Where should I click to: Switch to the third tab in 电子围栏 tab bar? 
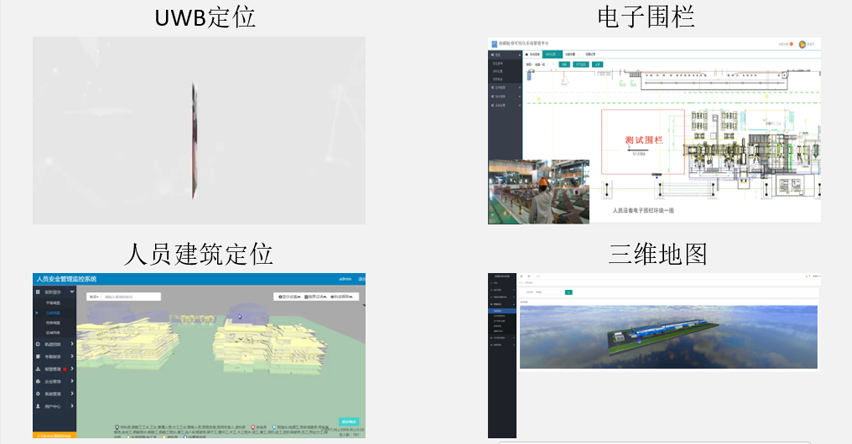572,54
